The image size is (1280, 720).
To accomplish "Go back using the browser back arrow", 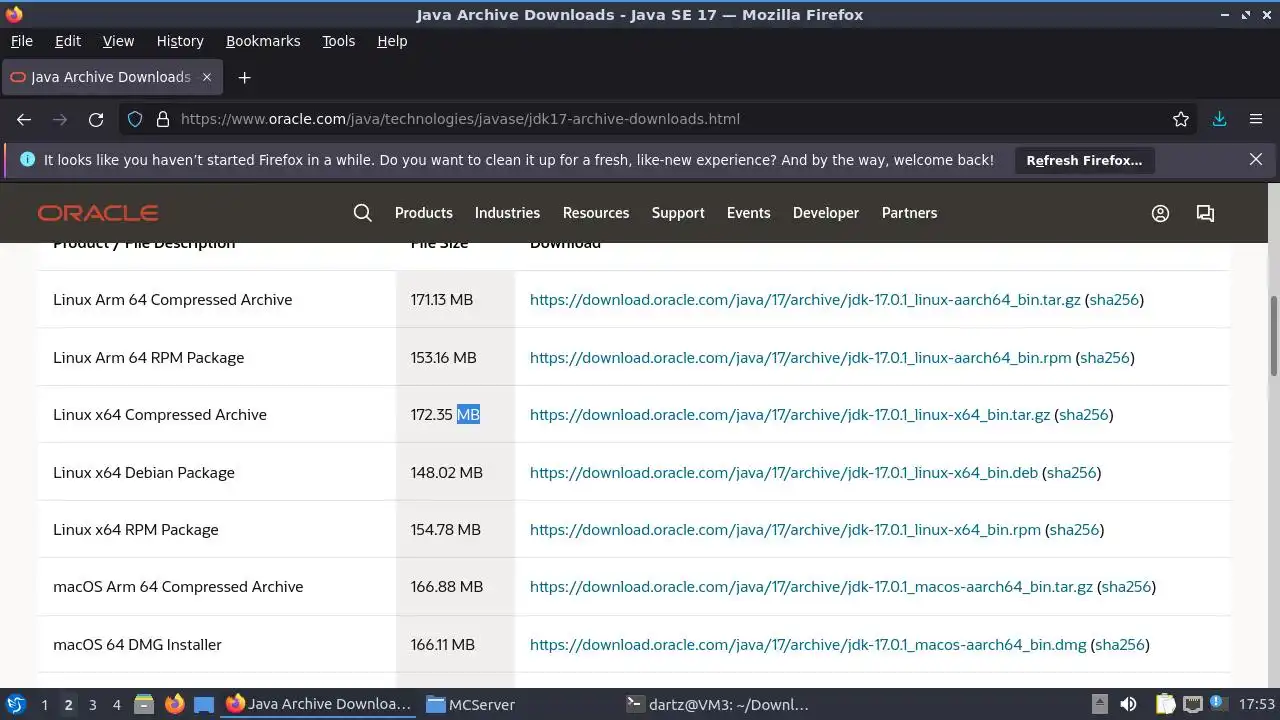I will (x=24, y=119).
